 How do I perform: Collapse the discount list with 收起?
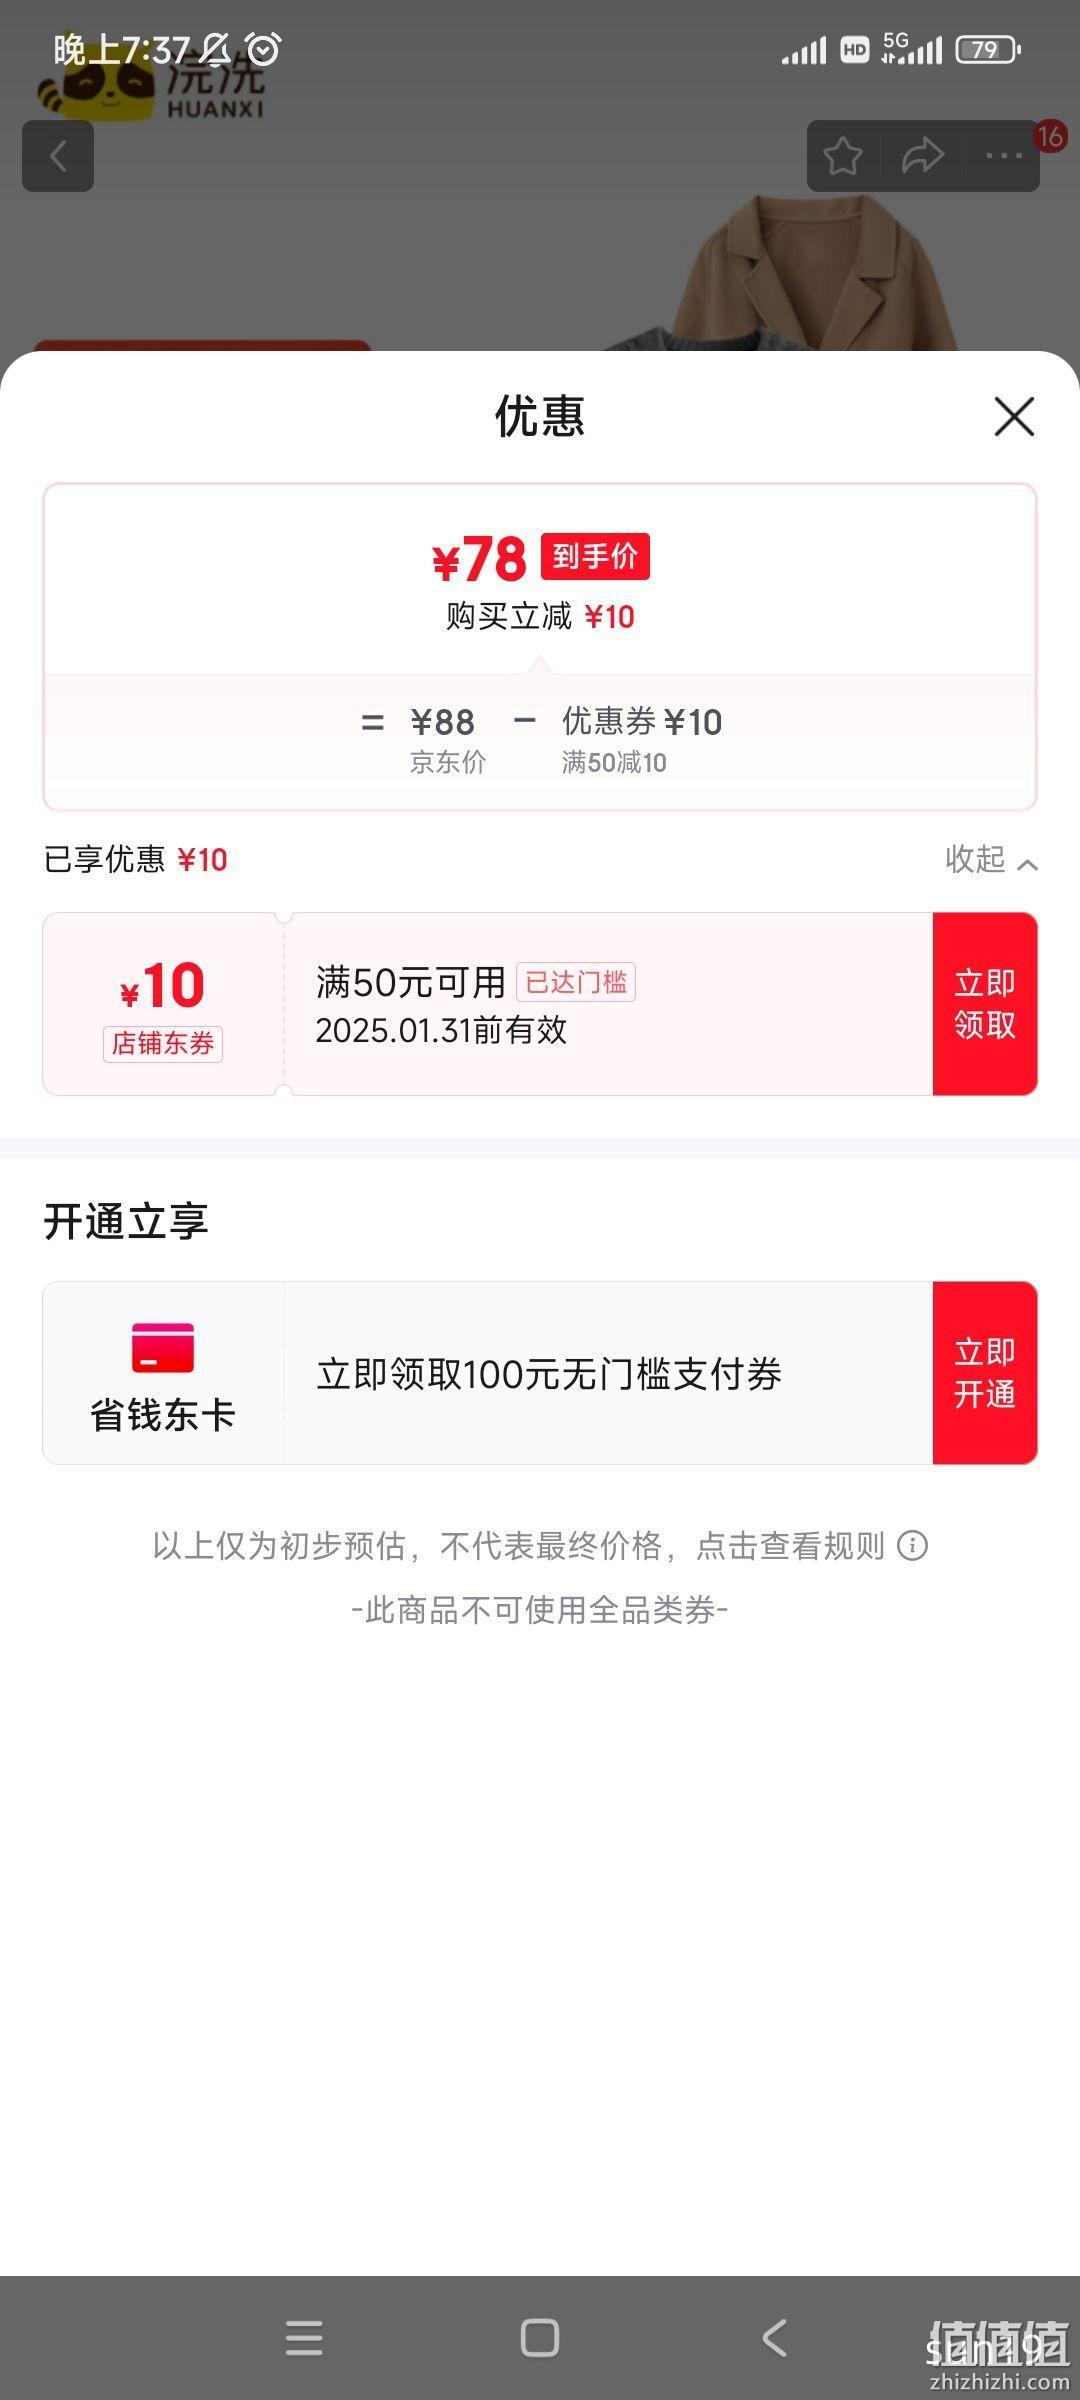coord(975,859)
